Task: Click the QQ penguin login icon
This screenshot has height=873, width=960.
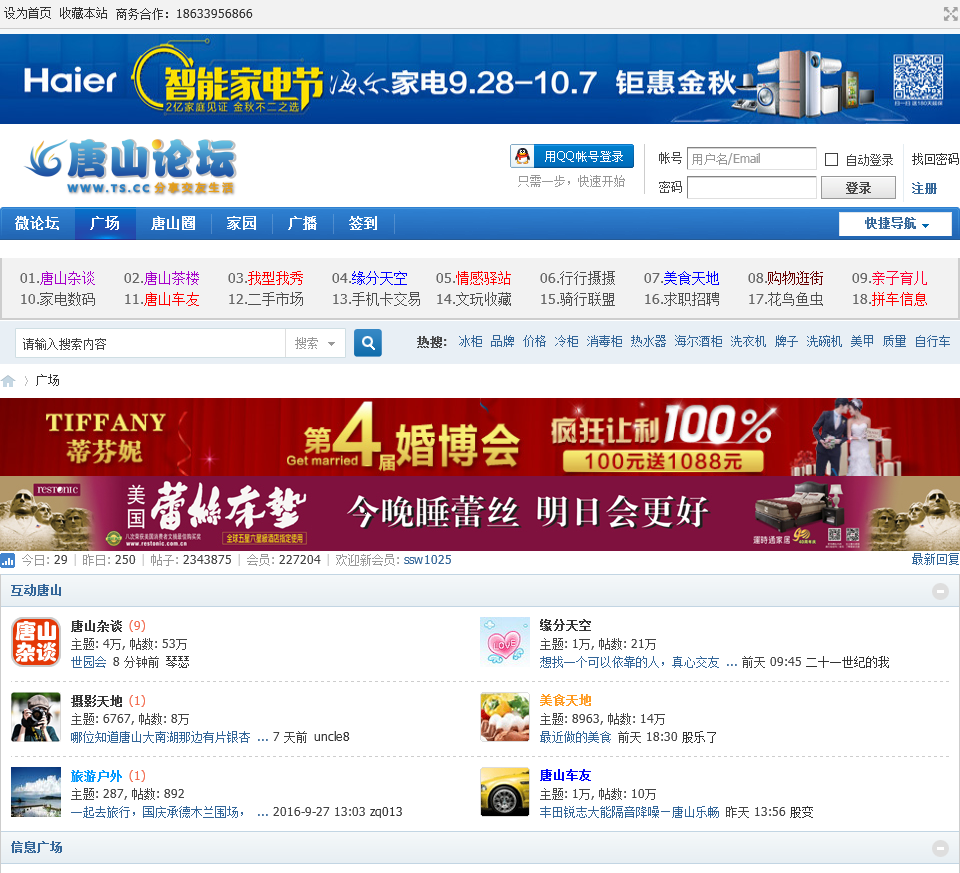Action: (522, 156)
